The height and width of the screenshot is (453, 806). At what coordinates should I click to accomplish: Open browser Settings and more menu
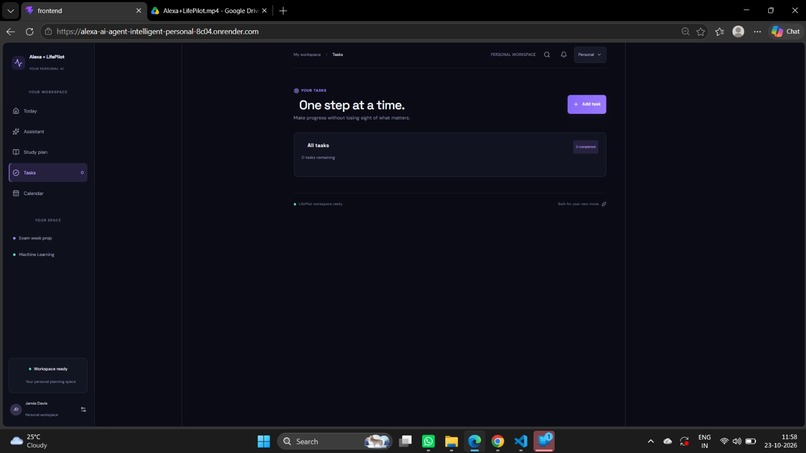tap(757, 31)
